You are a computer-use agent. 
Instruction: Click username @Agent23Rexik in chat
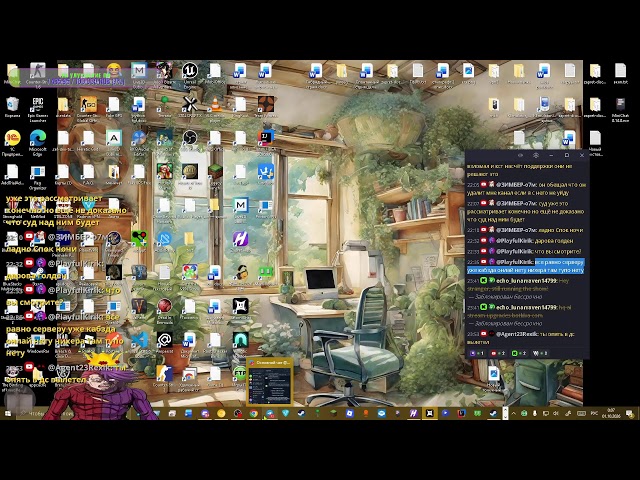pyautogui.click(x=517, y=334)
